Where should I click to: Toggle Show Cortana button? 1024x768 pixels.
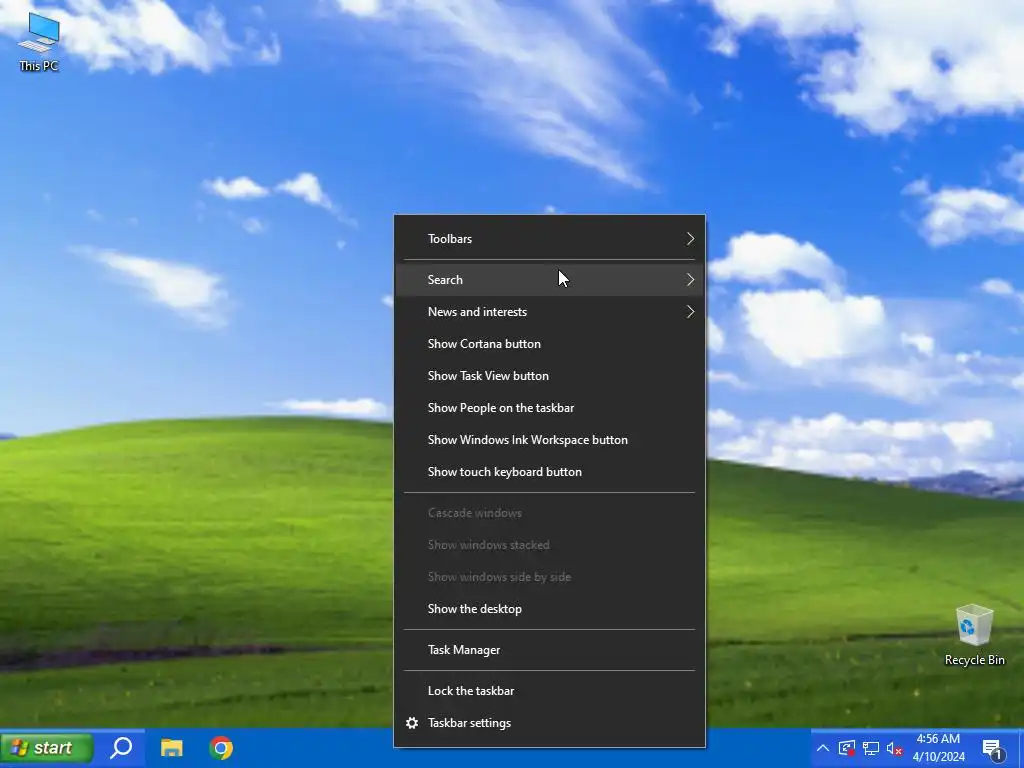coord(549,344)
